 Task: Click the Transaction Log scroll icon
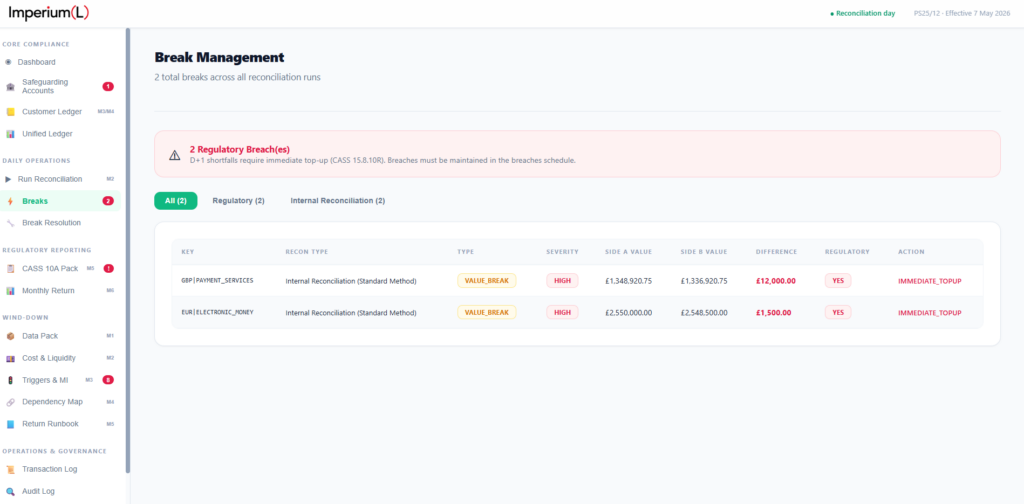pos(10,469)
